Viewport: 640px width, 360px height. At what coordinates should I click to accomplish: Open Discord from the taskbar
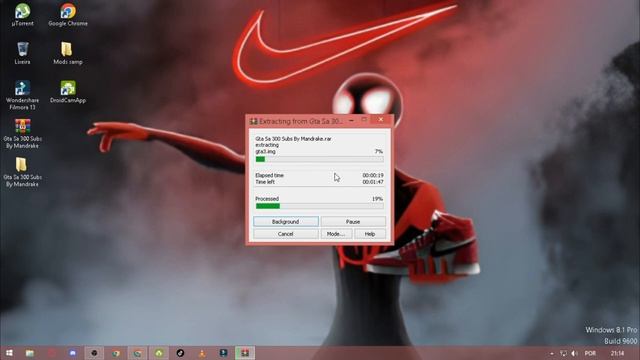pyautogui.click(x=73, y=353)
